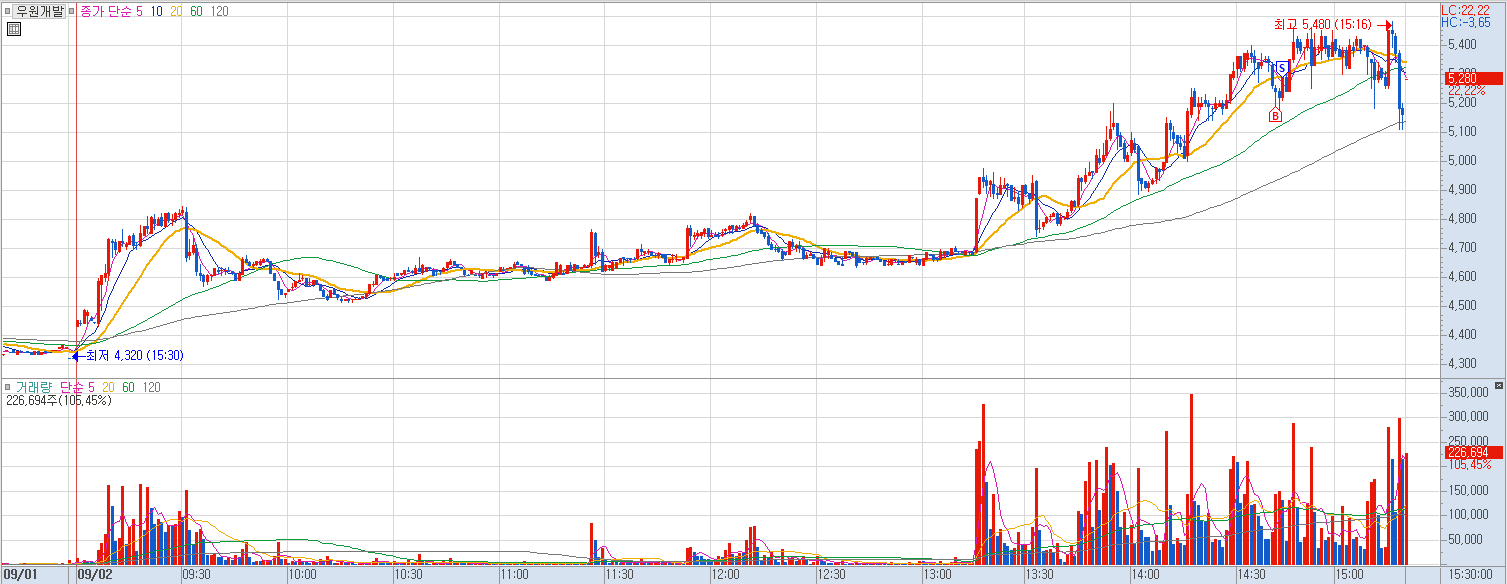
Task: Click the 14:30 time axis label
Action: [x=1252, y=575]
